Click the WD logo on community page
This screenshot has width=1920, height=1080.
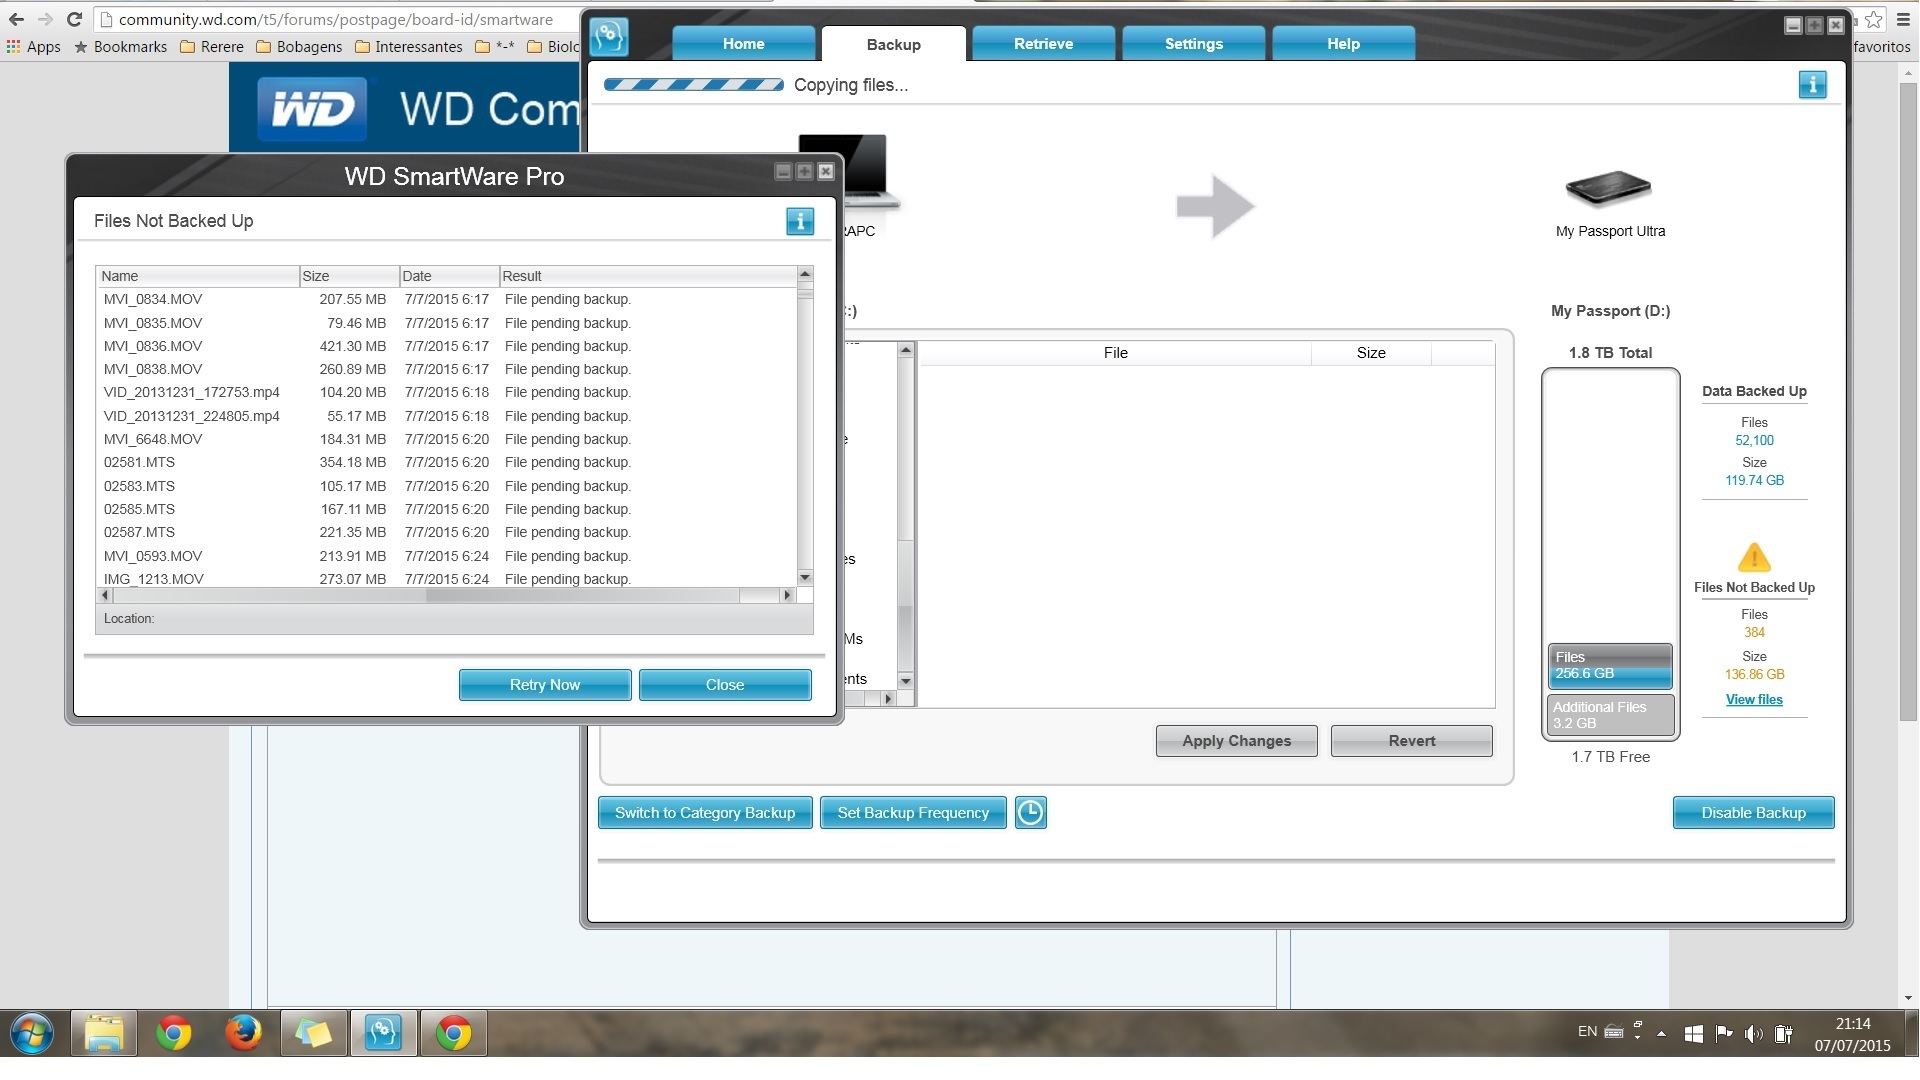(312, 108)
